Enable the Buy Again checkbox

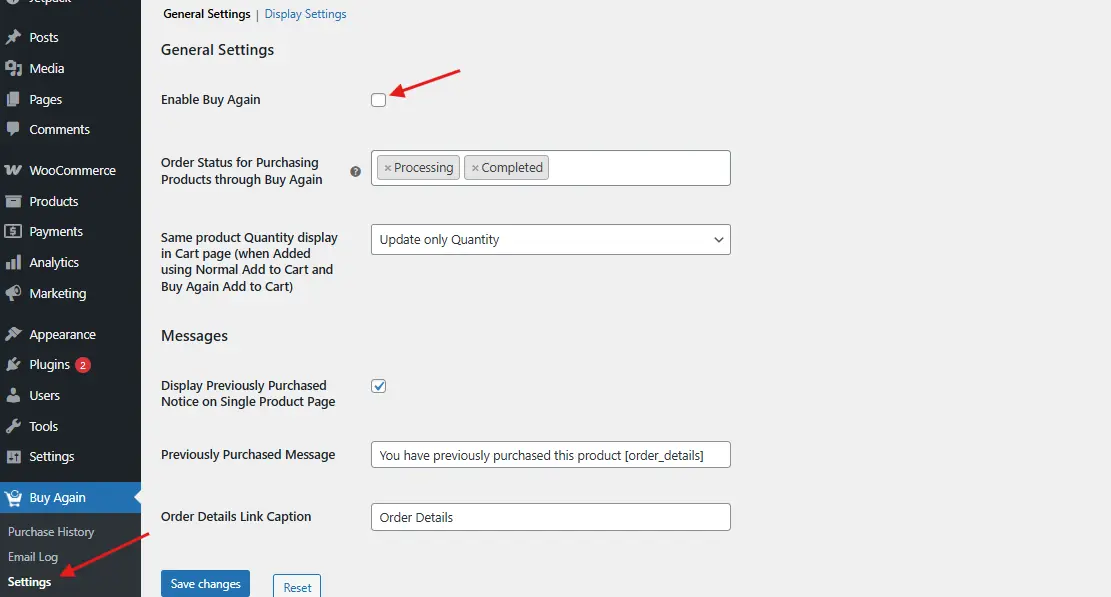pyautogui.click(x=378, y=100)
